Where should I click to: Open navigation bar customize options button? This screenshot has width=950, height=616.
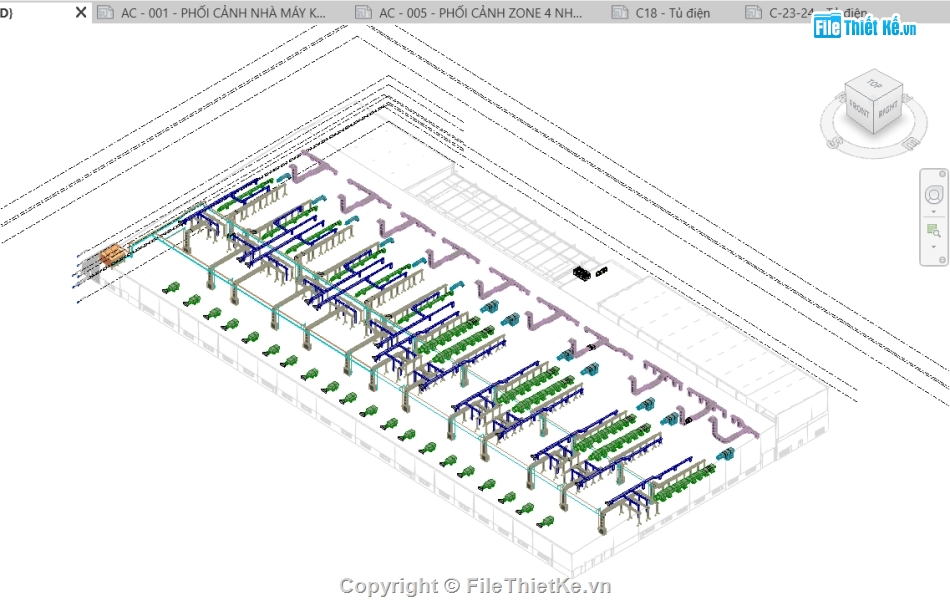point(942,260)
